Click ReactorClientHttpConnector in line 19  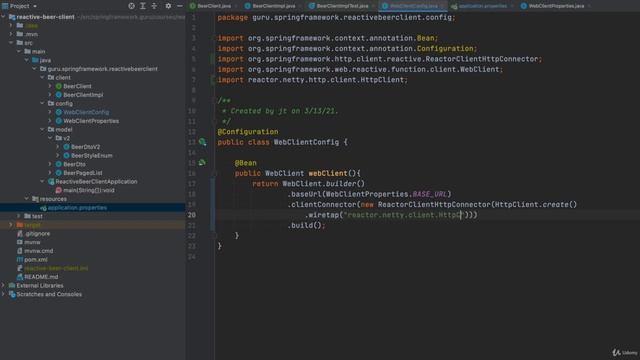tap(433, 204)
